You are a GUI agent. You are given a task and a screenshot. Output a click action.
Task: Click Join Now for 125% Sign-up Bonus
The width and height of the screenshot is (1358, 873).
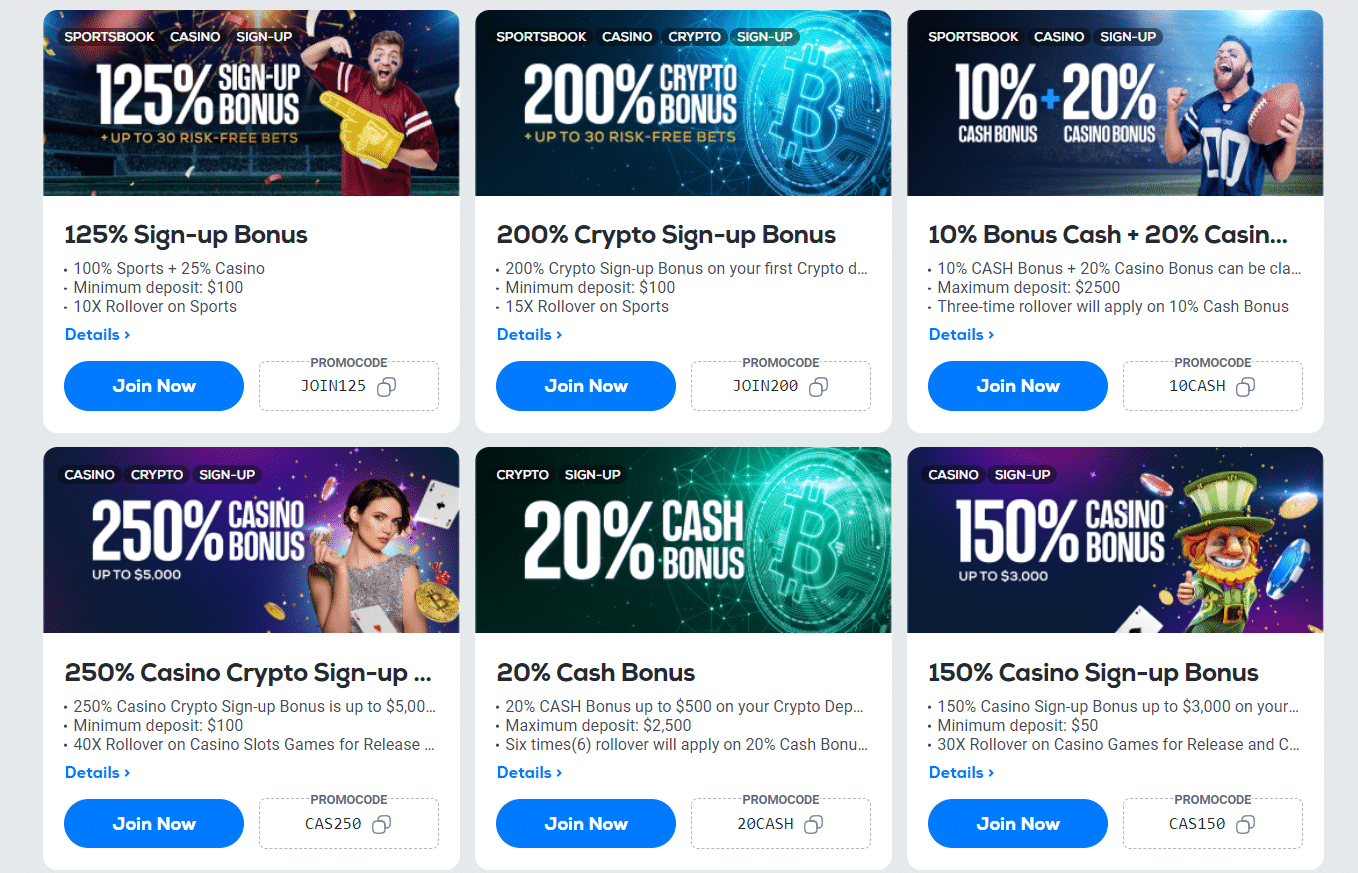(x=154, y=386)
